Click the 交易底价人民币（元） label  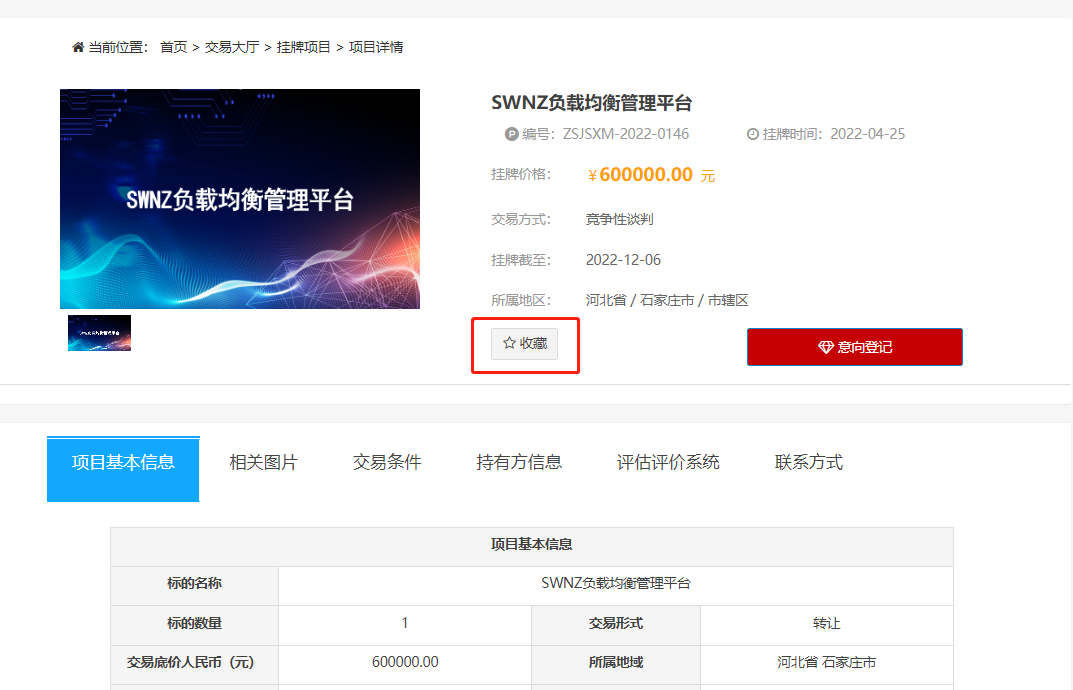click(x=190, y=662)
